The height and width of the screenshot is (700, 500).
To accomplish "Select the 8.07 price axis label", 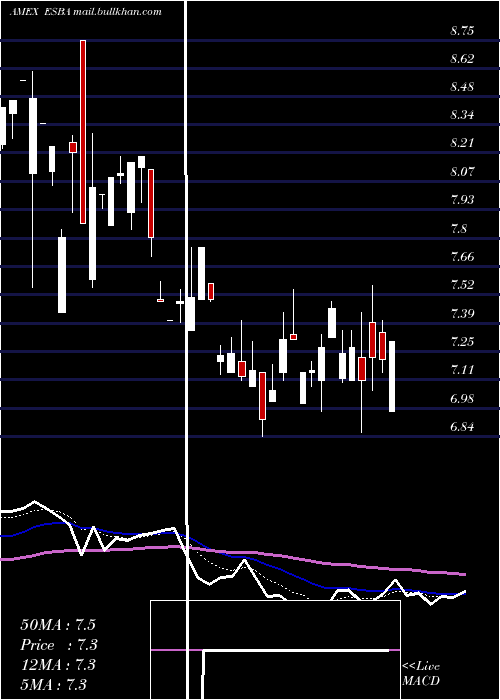I will point(462,171).
